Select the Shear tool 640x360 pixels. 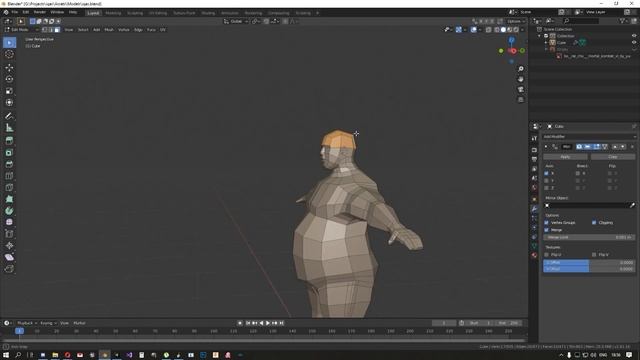(9, 257)
